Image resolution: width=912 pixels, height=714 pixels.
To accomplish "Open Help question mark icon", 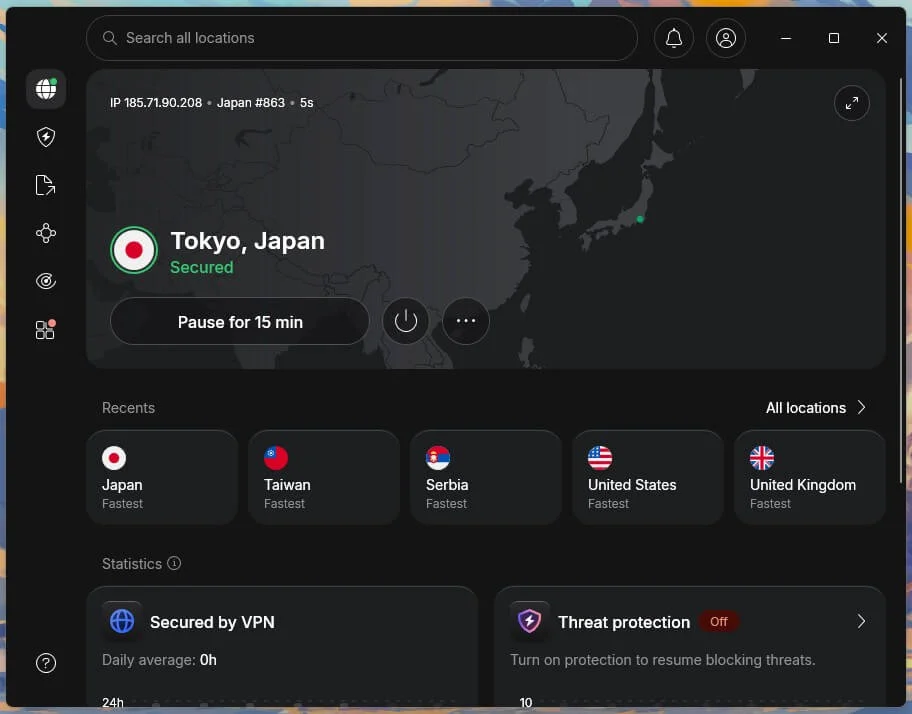I will point(46,663).
